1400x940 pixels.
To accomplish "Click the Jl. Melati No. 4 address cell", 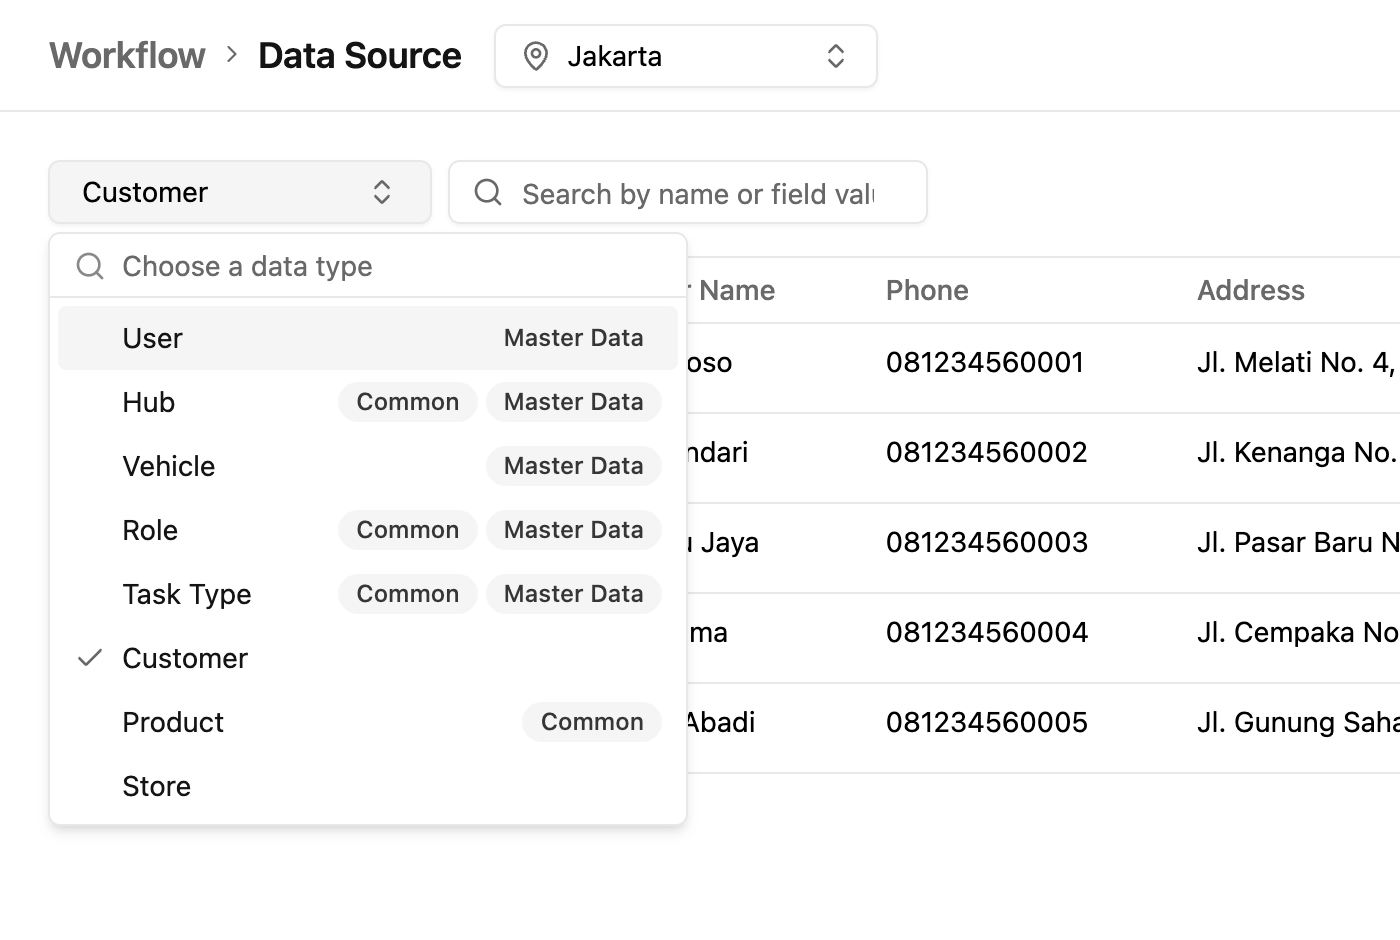I will click(x=1297, y=362).
